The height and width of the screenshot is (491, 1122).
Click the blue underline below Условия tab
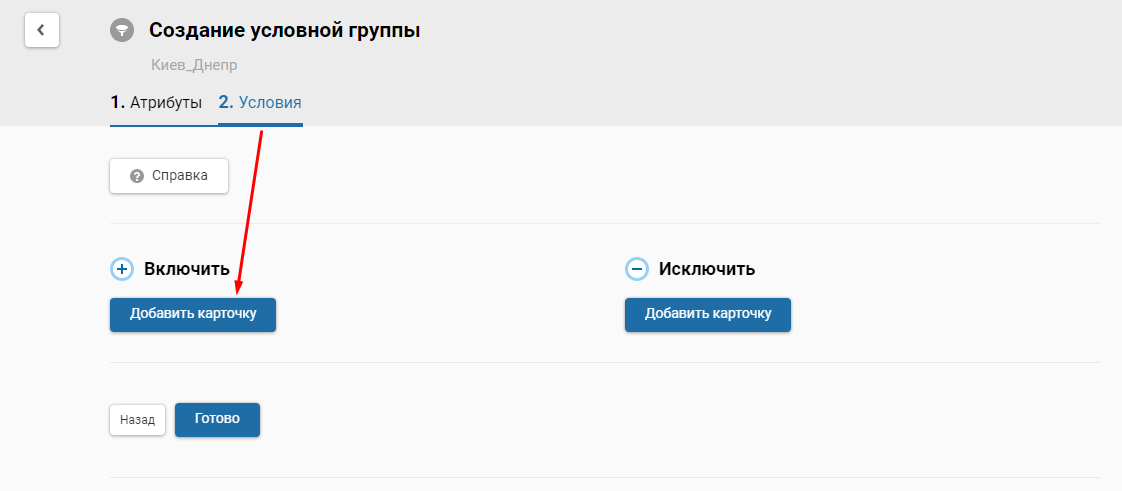click(x=260, y=125)
